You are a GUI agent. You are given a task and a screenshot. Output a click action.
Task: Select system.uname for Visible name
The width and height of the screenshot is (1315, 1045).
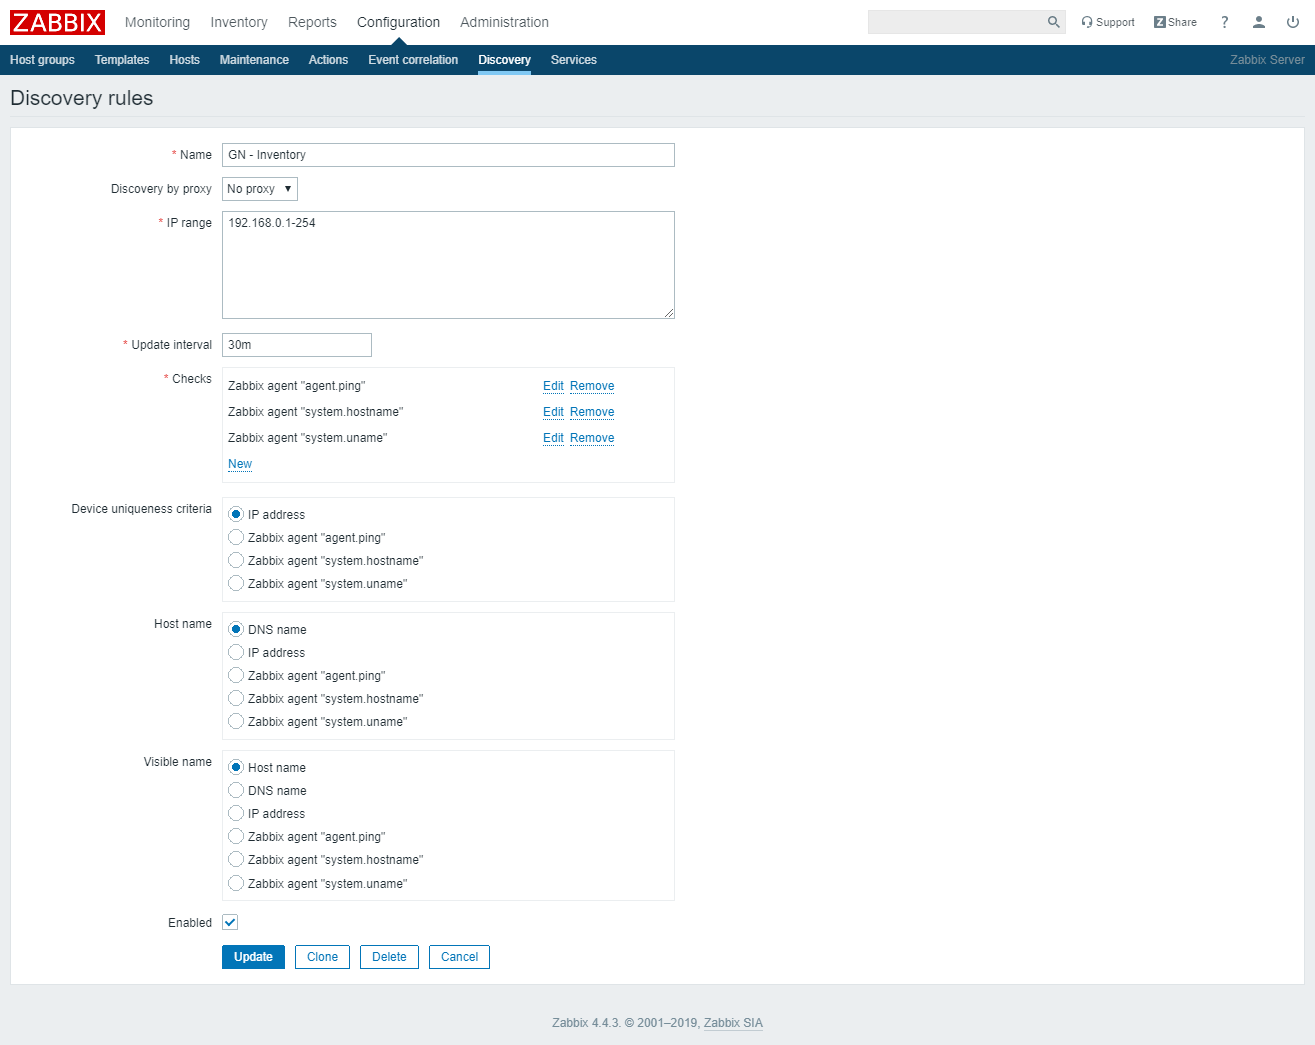[x=236, y=883]
